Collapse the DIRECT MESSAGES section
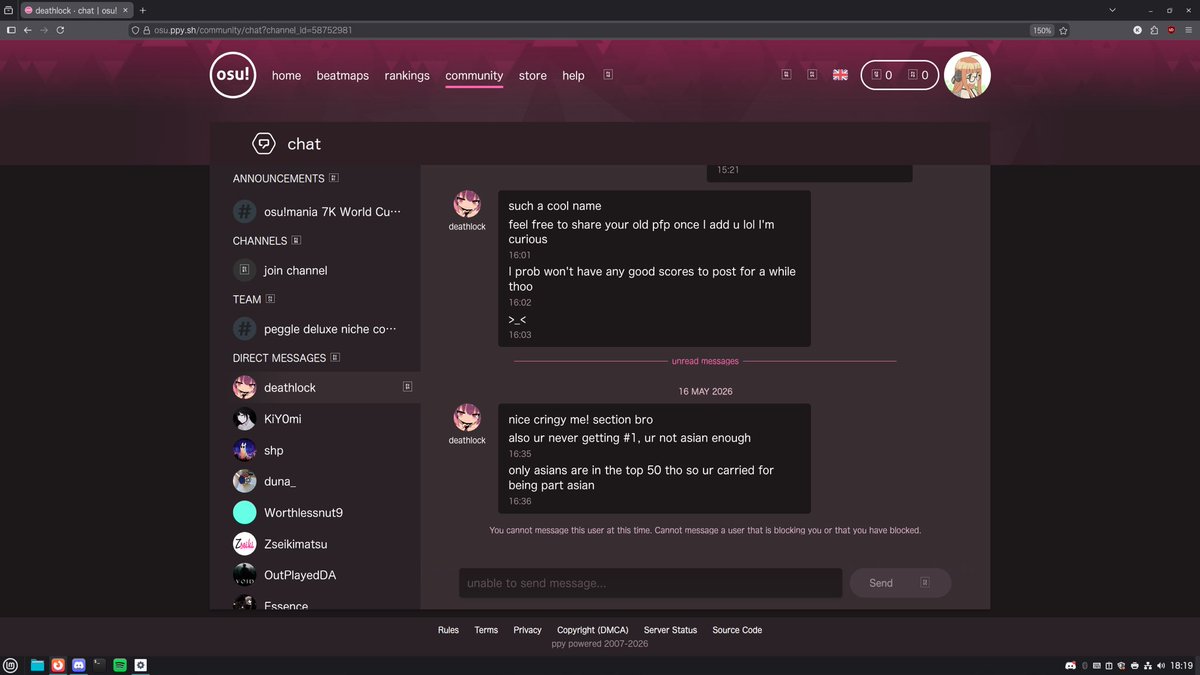The width and height of the screenshot is (1200, 675). (x=335, y=358)
